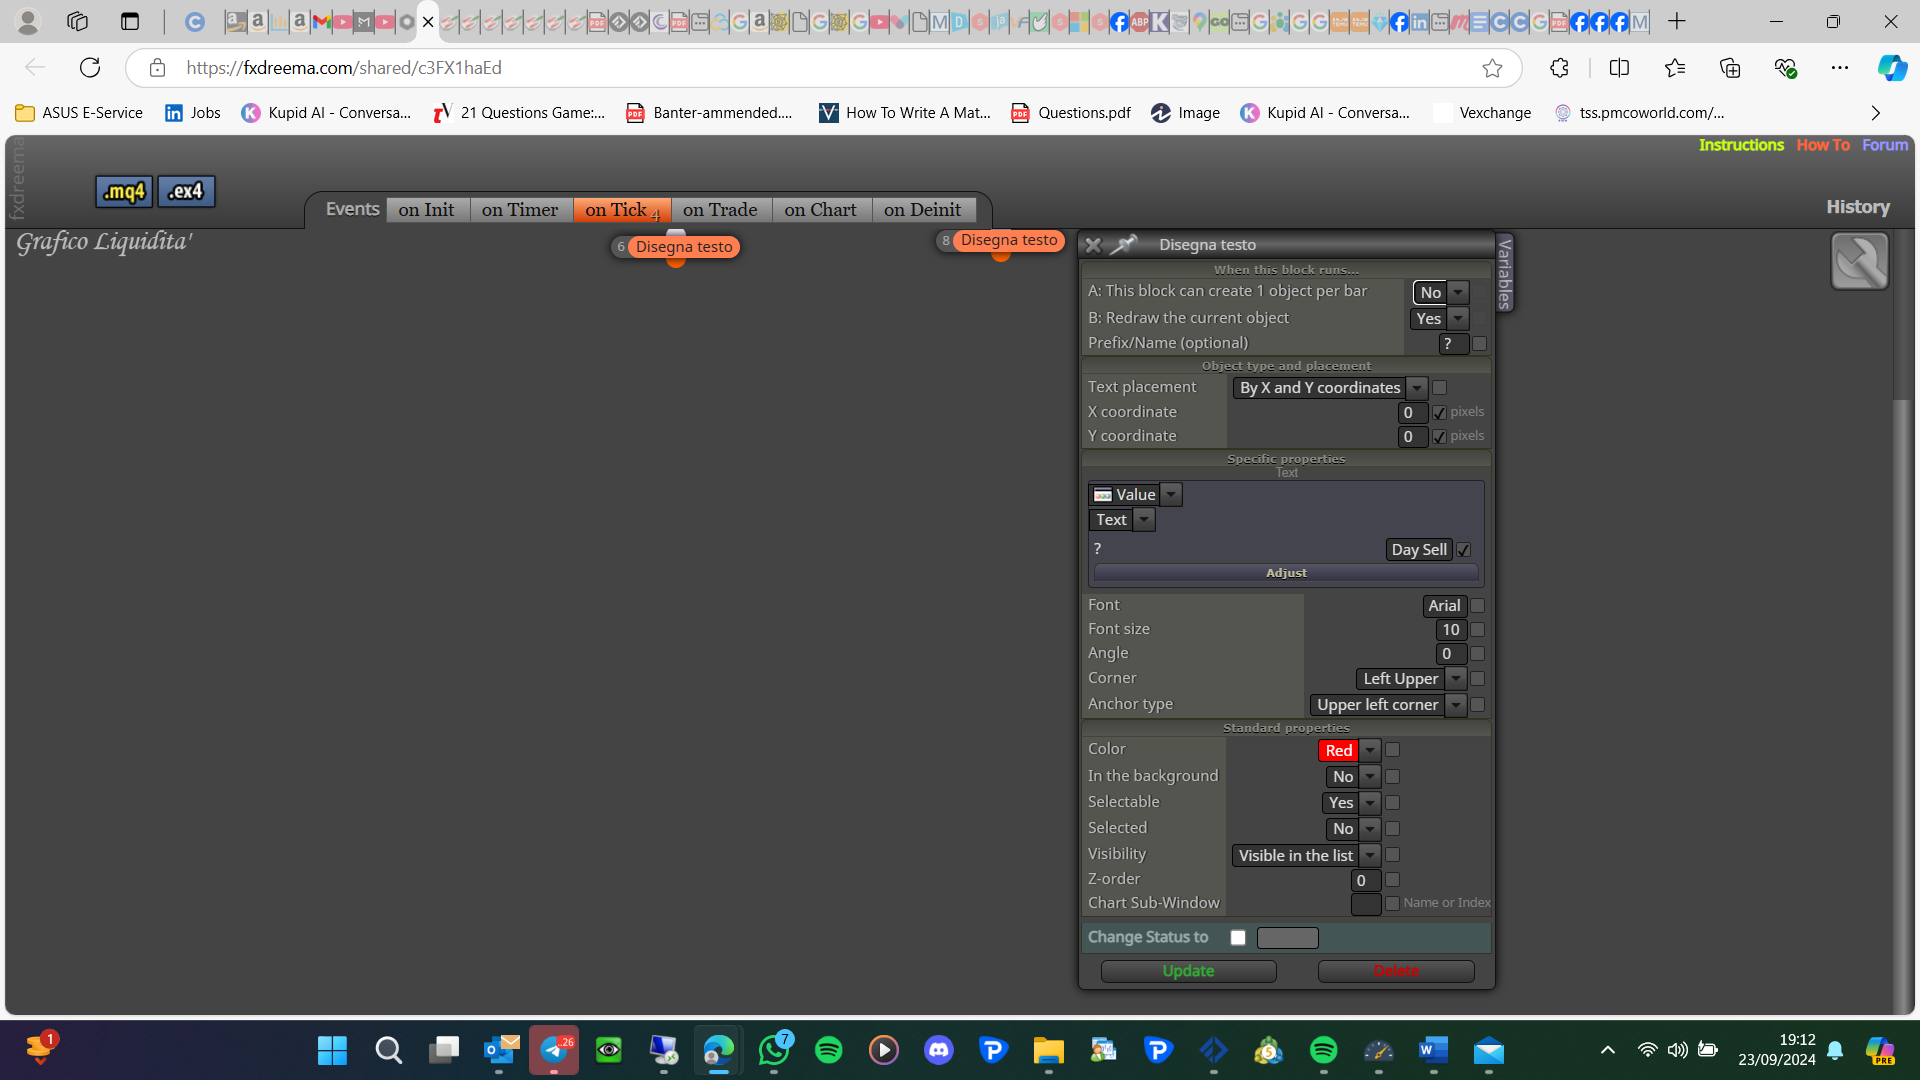Open the ASUS E-Service bookmark
Image resolution: width=1920 pixels, height=1080 pixels.
pyautogui.click(x=80, y=113)
